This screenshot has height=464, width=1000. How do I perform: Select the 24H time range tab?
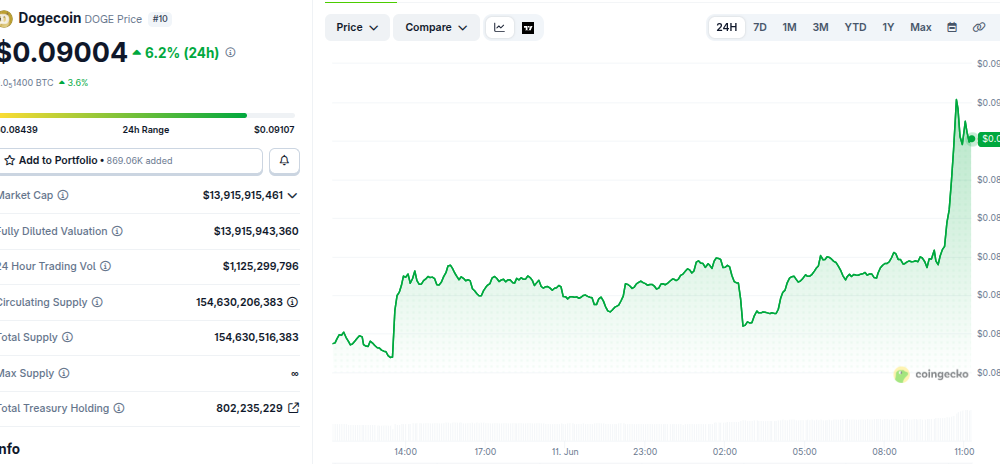click(x=726, y=27)
